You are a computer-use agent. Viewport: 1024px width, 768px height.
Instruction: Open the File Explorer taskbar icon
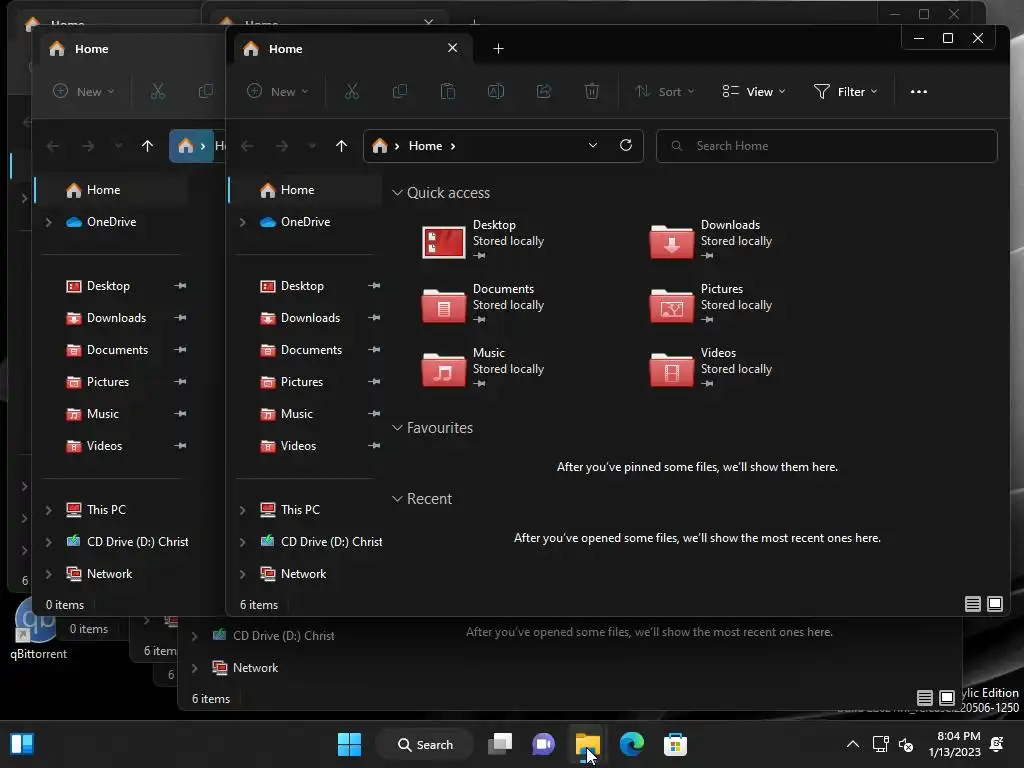[x=587, y=744]
